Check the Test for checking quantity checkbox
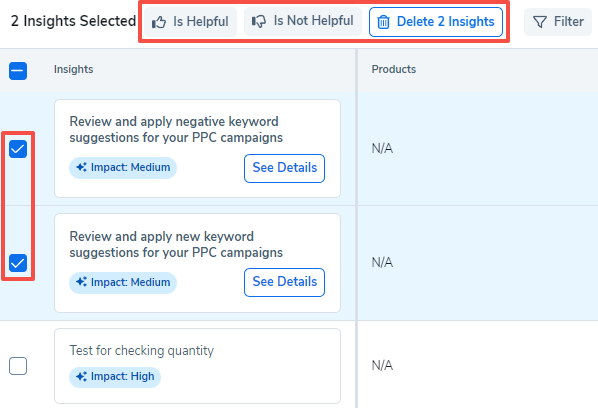The height and width of the screenshot is (408, 598). coord(18,366)
